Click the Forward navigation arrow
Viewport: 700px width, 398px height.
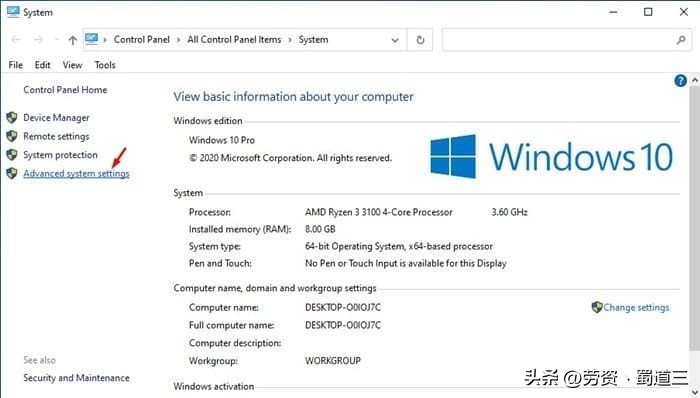[x=39, y=40]
